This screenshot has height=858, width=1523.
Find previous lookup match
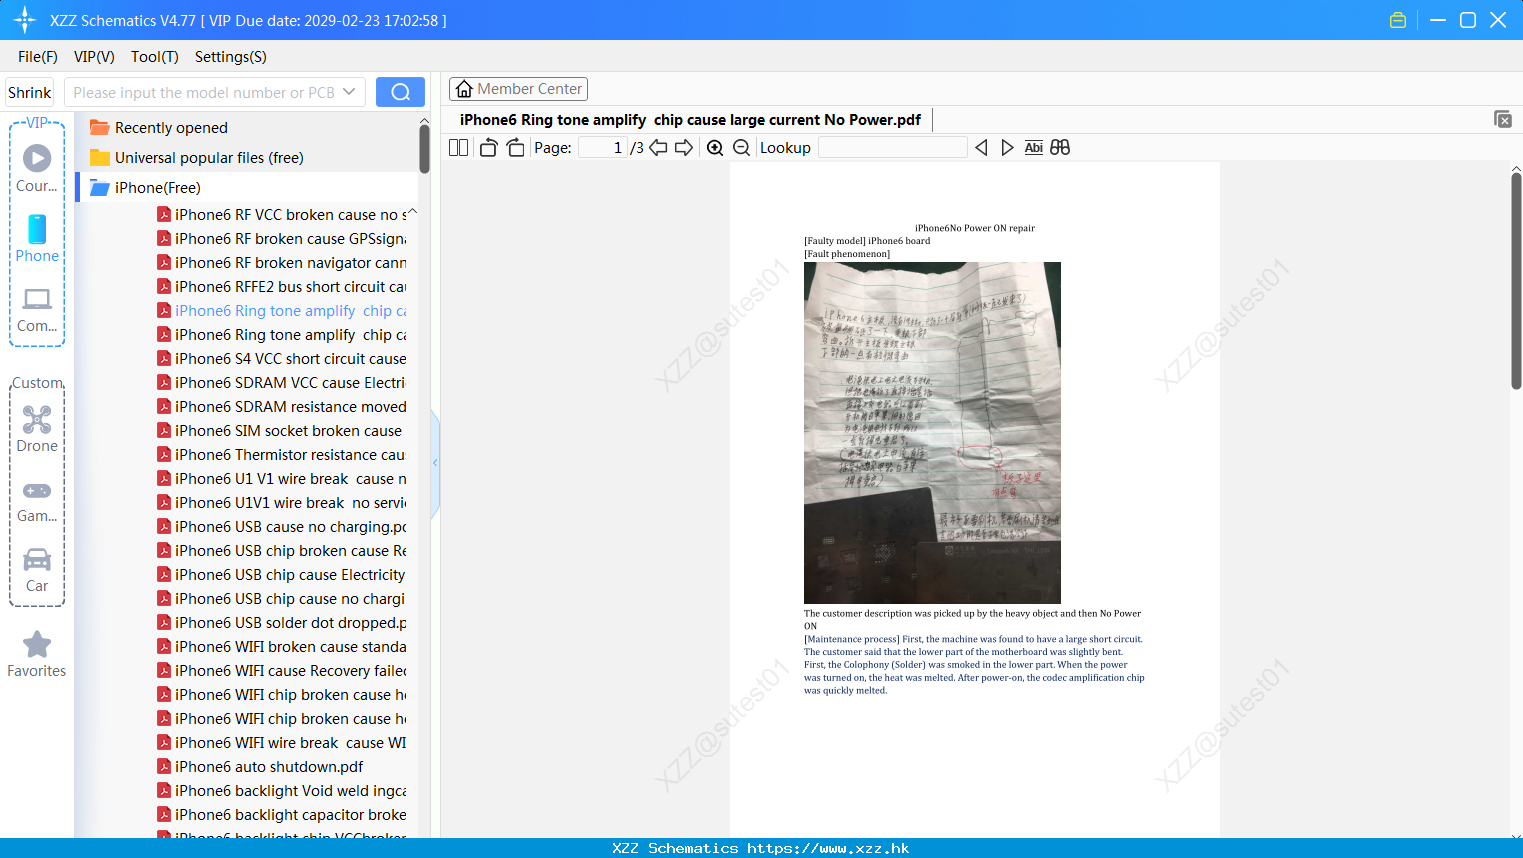981,148
